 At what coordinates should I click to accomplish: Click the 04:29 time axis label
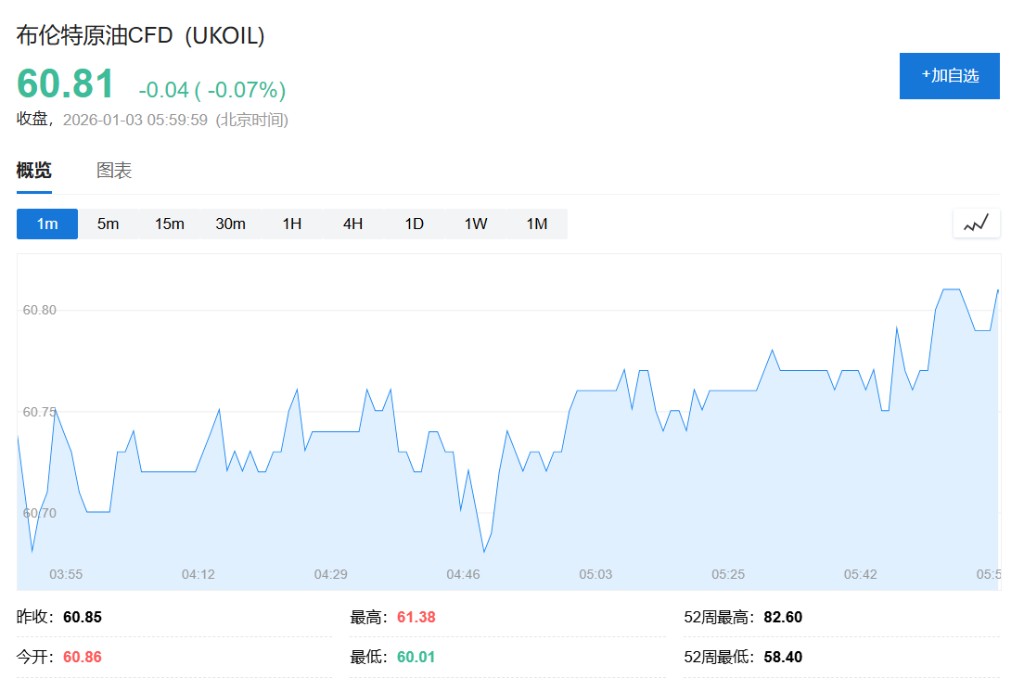[331, 574]
